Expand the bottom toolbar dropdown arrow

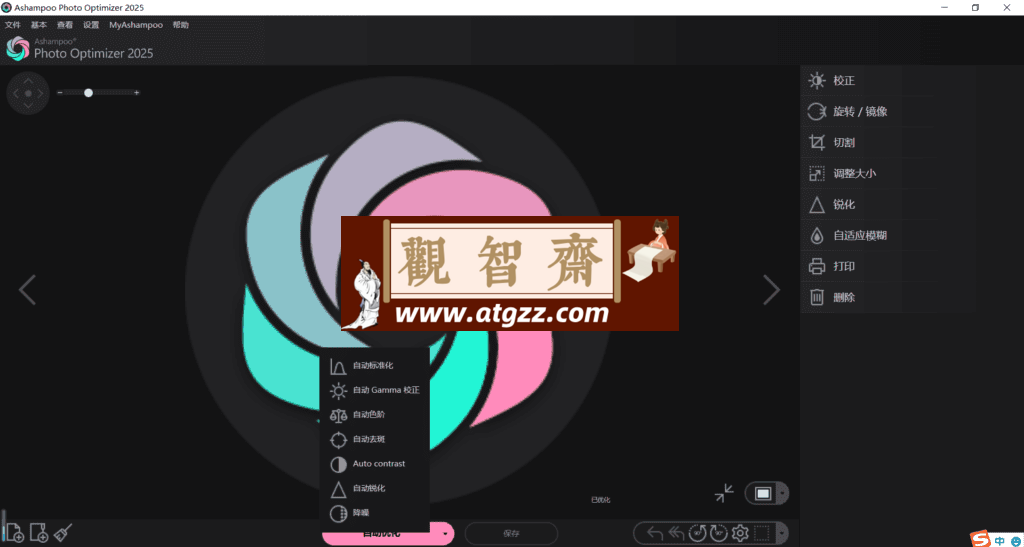pos(782,533)
